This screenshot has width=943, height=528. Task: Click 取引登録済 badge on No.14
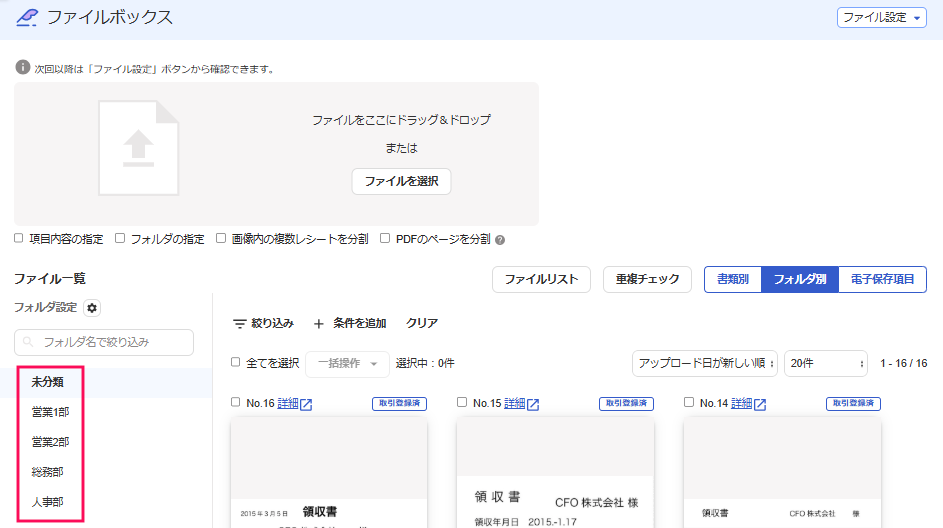tap(853, 404)
